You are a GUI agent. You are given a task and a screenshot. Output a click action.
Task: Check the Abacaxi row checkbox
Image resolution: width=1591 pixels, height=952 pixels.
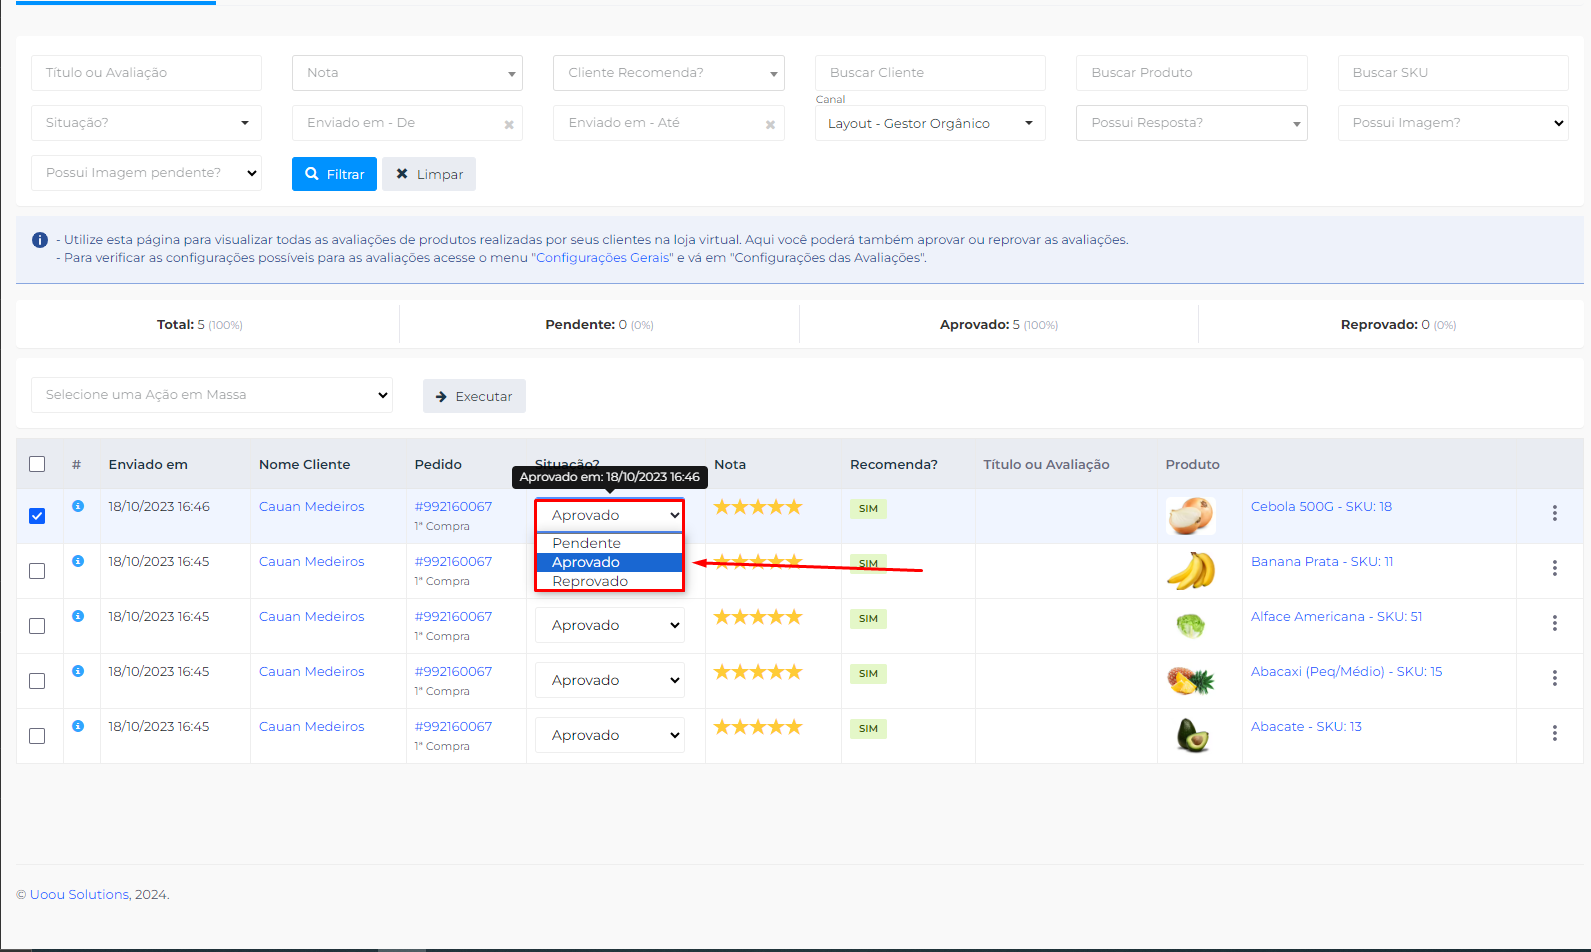(x=37, y=681)
